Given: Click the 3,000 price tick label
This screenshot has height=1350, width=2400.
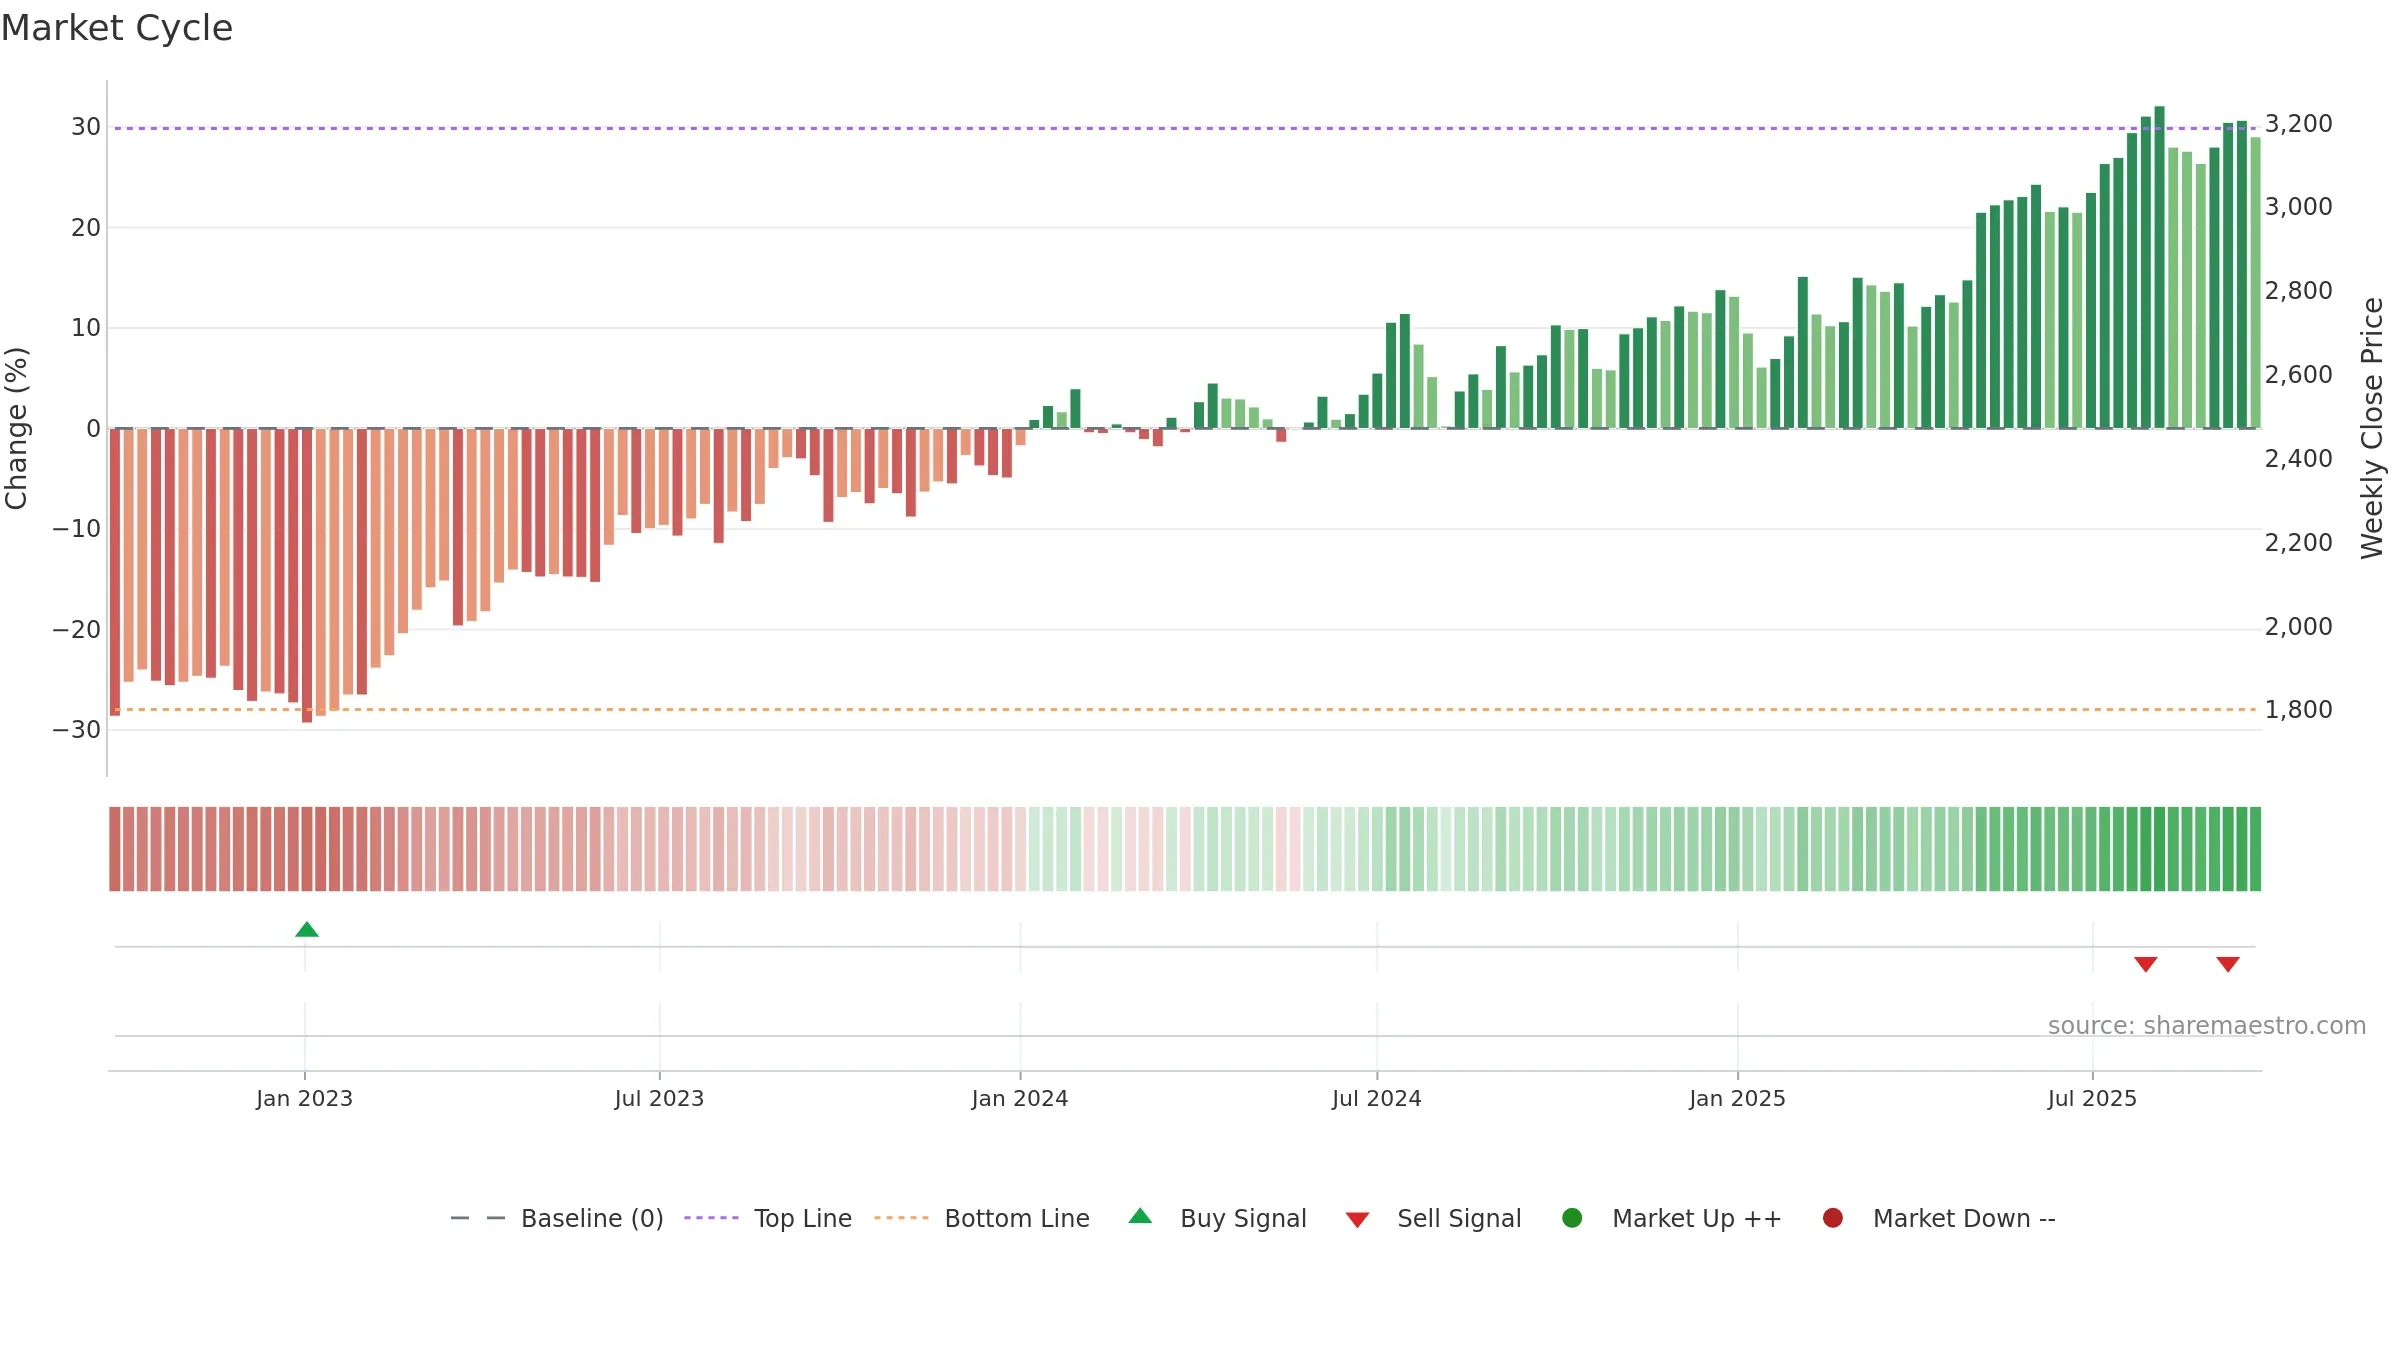Looking at the screenshot, I should 2299,207.
